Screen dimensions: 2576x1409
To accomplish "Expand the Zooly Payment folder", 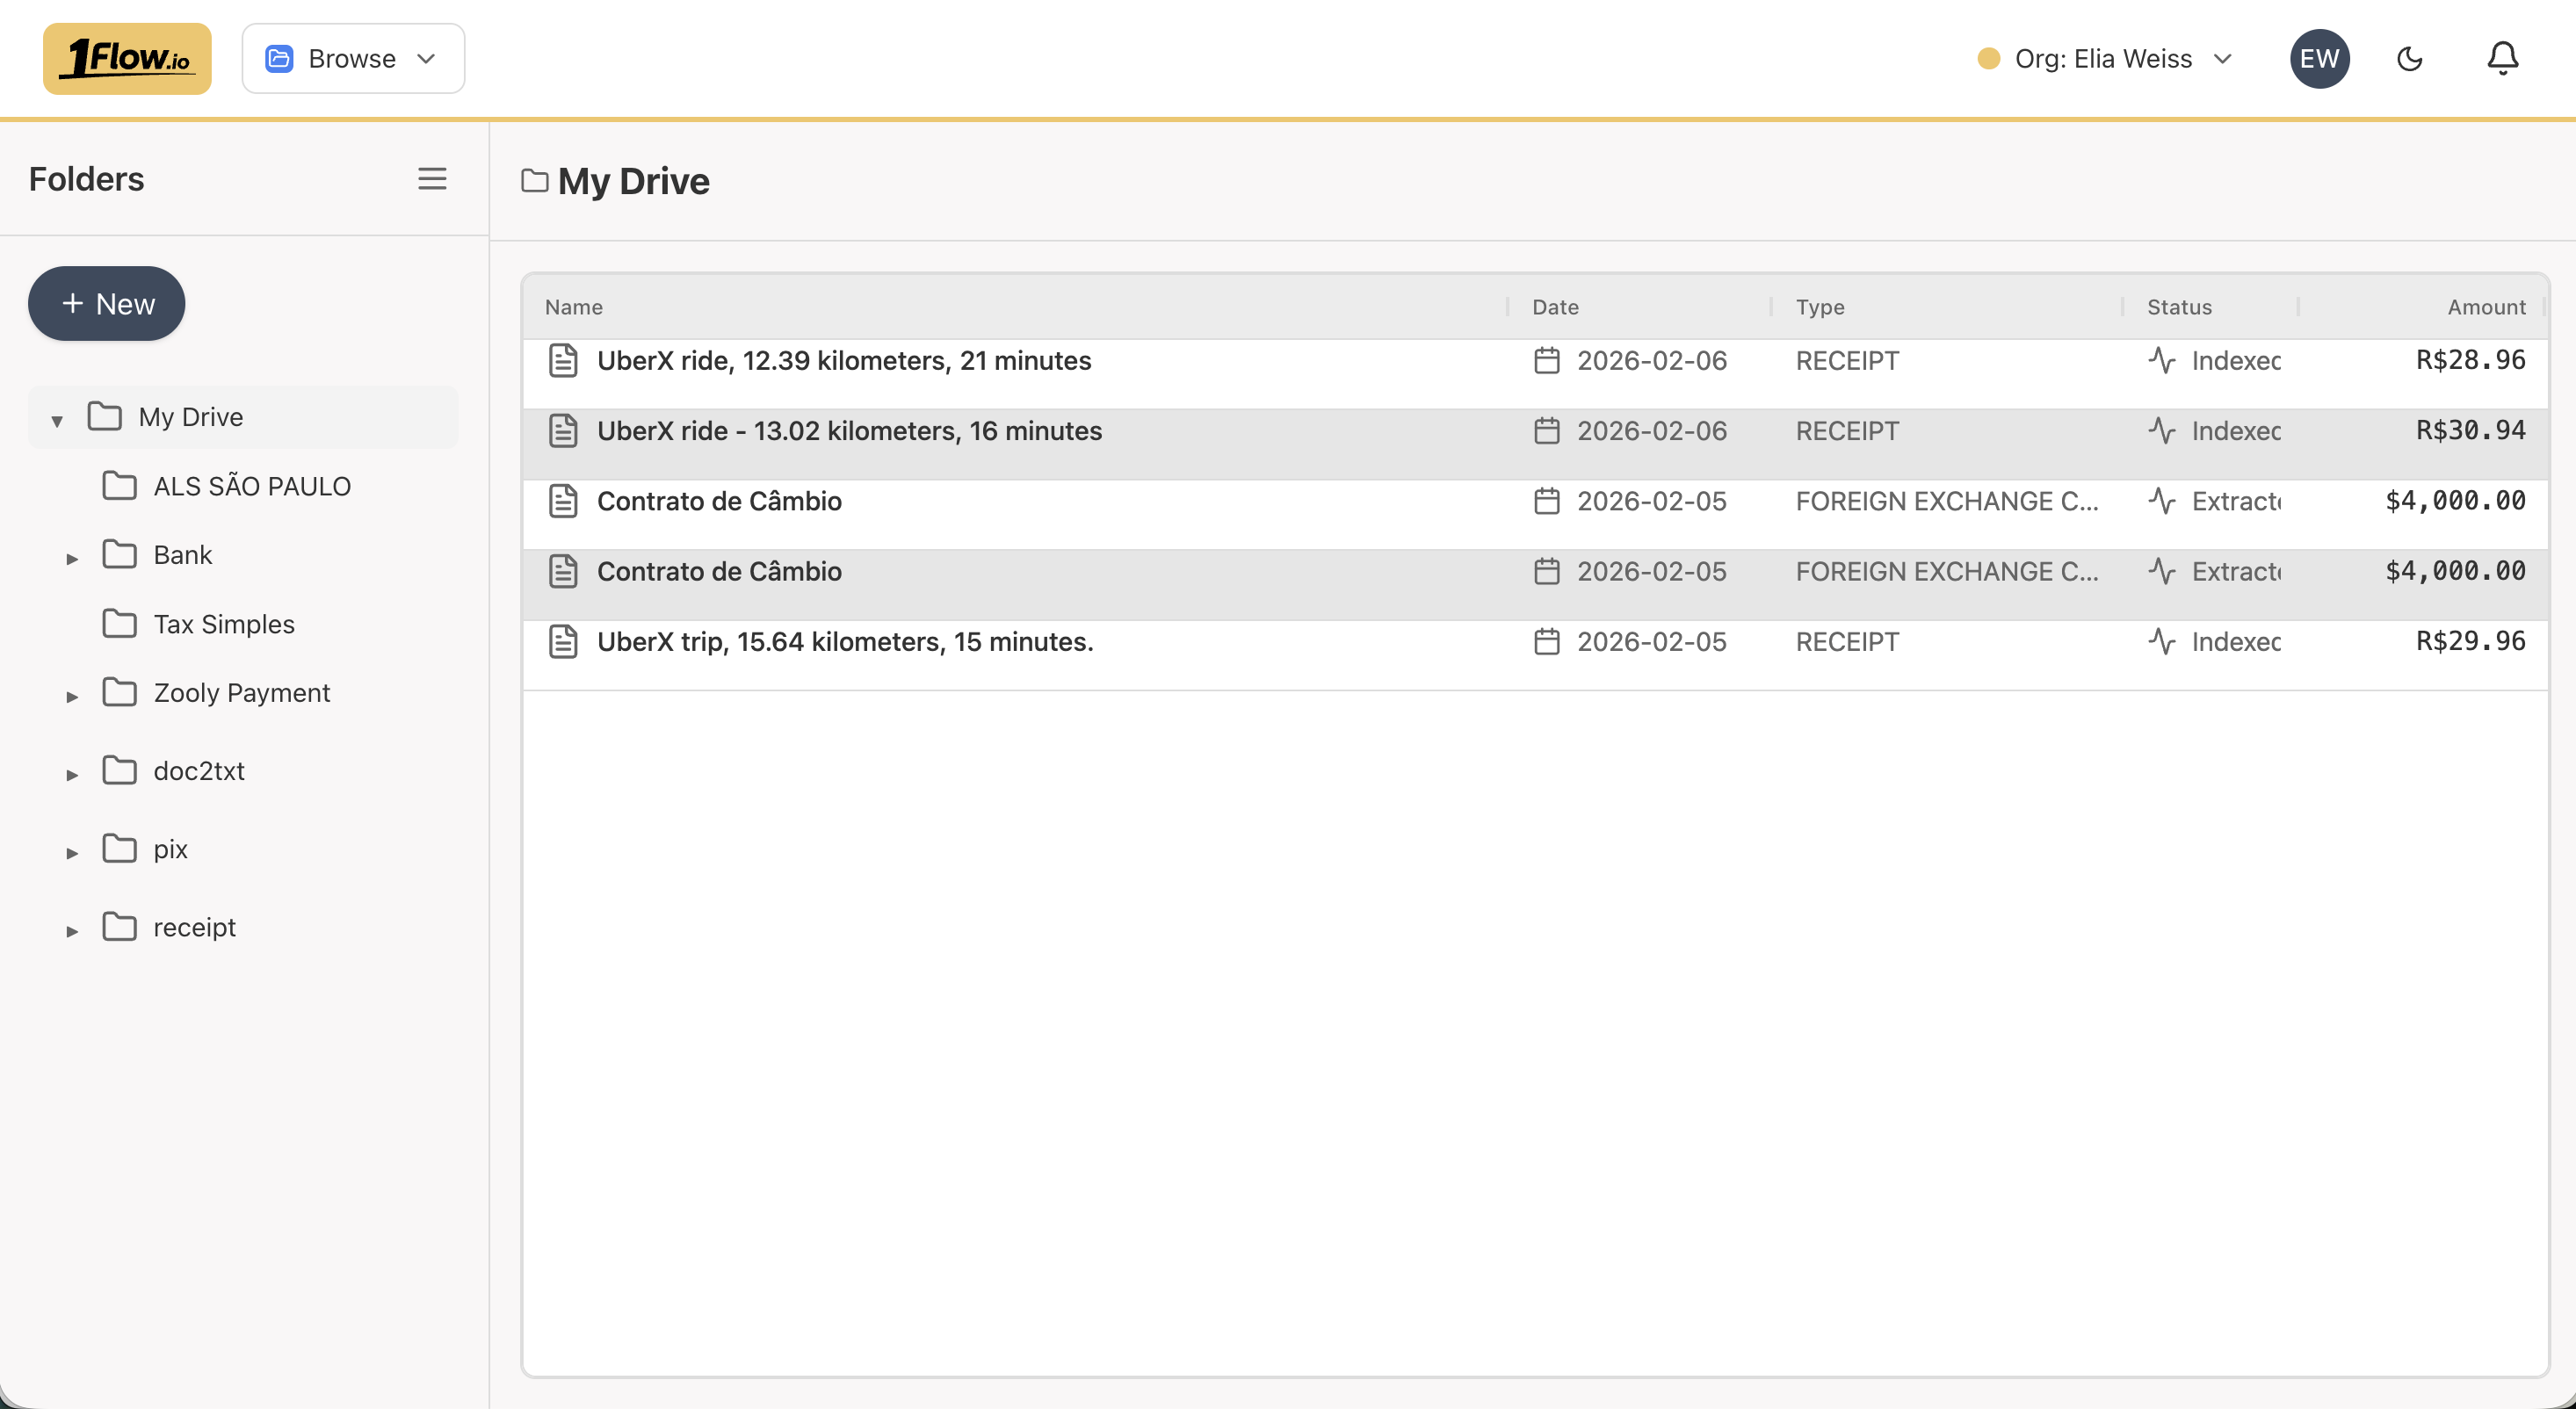I will pyautogui.click(x=72, y=696).
